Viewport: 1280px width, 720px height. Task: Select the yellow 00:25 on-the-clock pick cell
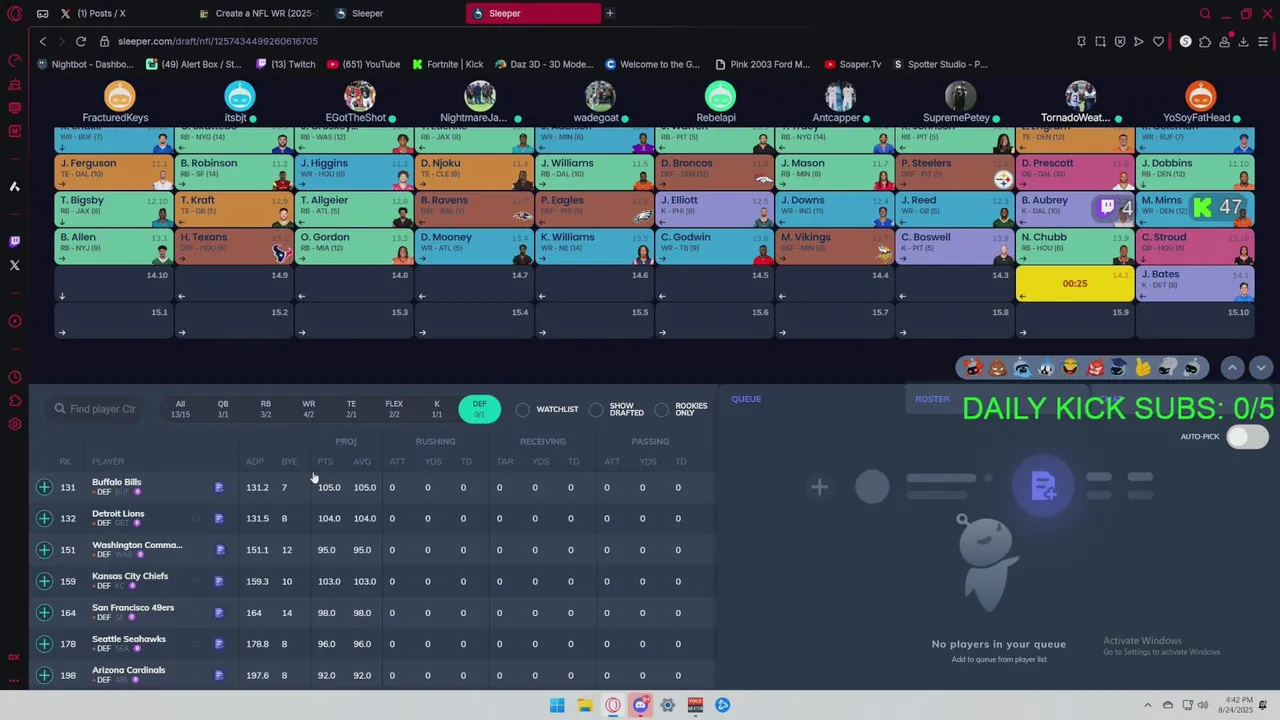[x=1075, y=283]
